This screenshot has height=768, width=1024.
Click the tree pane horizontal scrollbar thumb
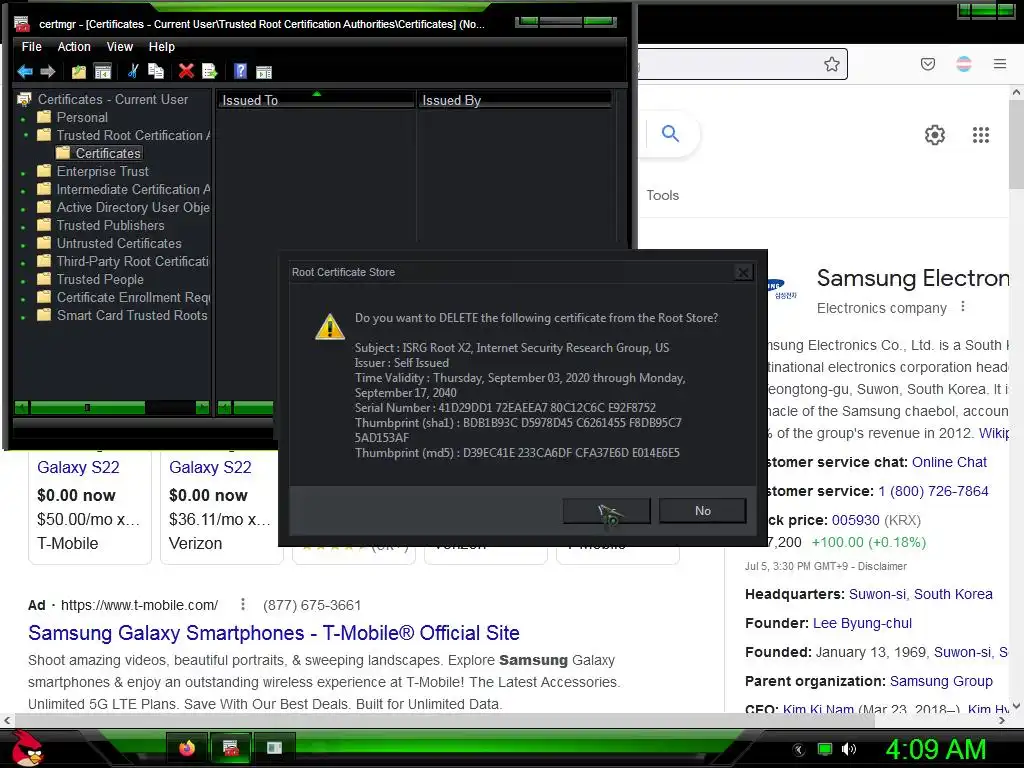(88, 408)
